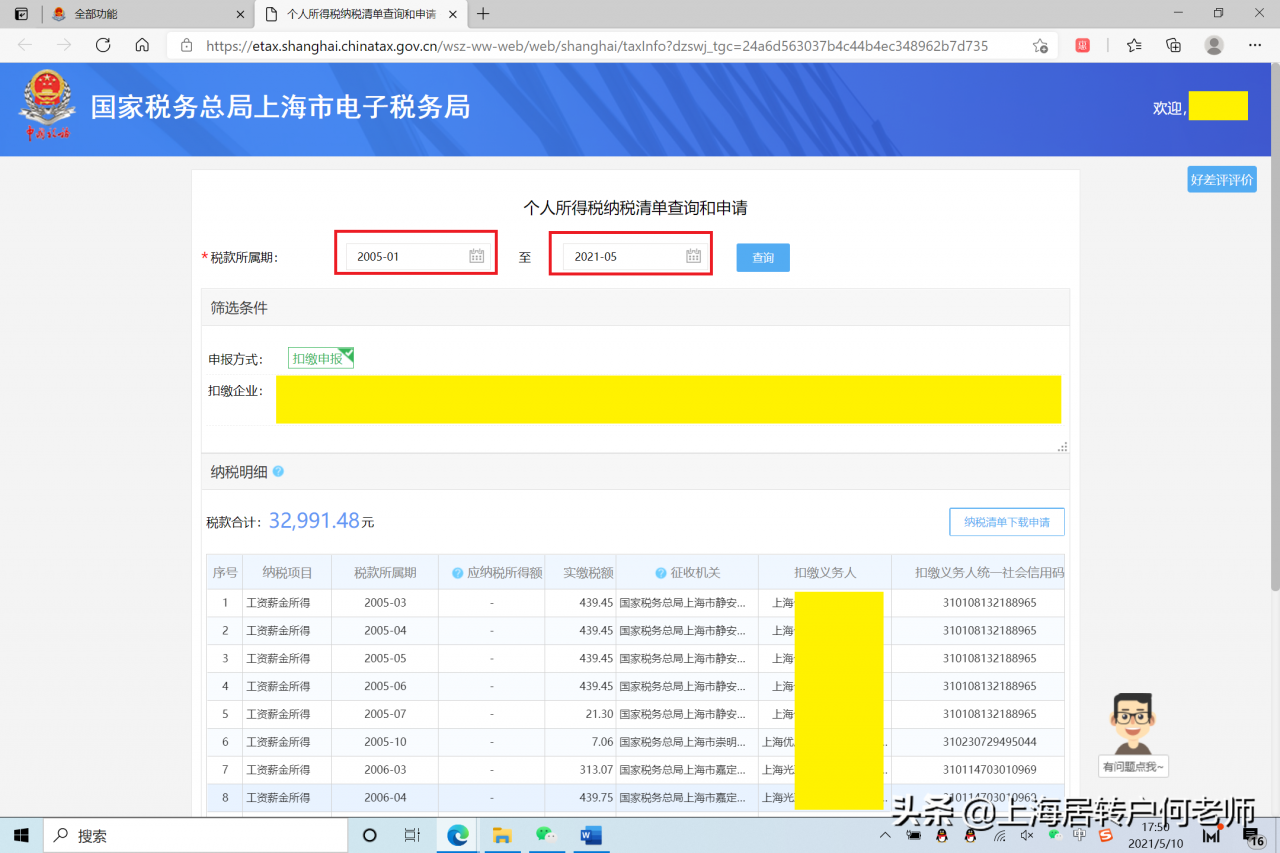Open the calendar picker for 2005-01 start period
The image size is (1280, 853).
click(478, 255)
